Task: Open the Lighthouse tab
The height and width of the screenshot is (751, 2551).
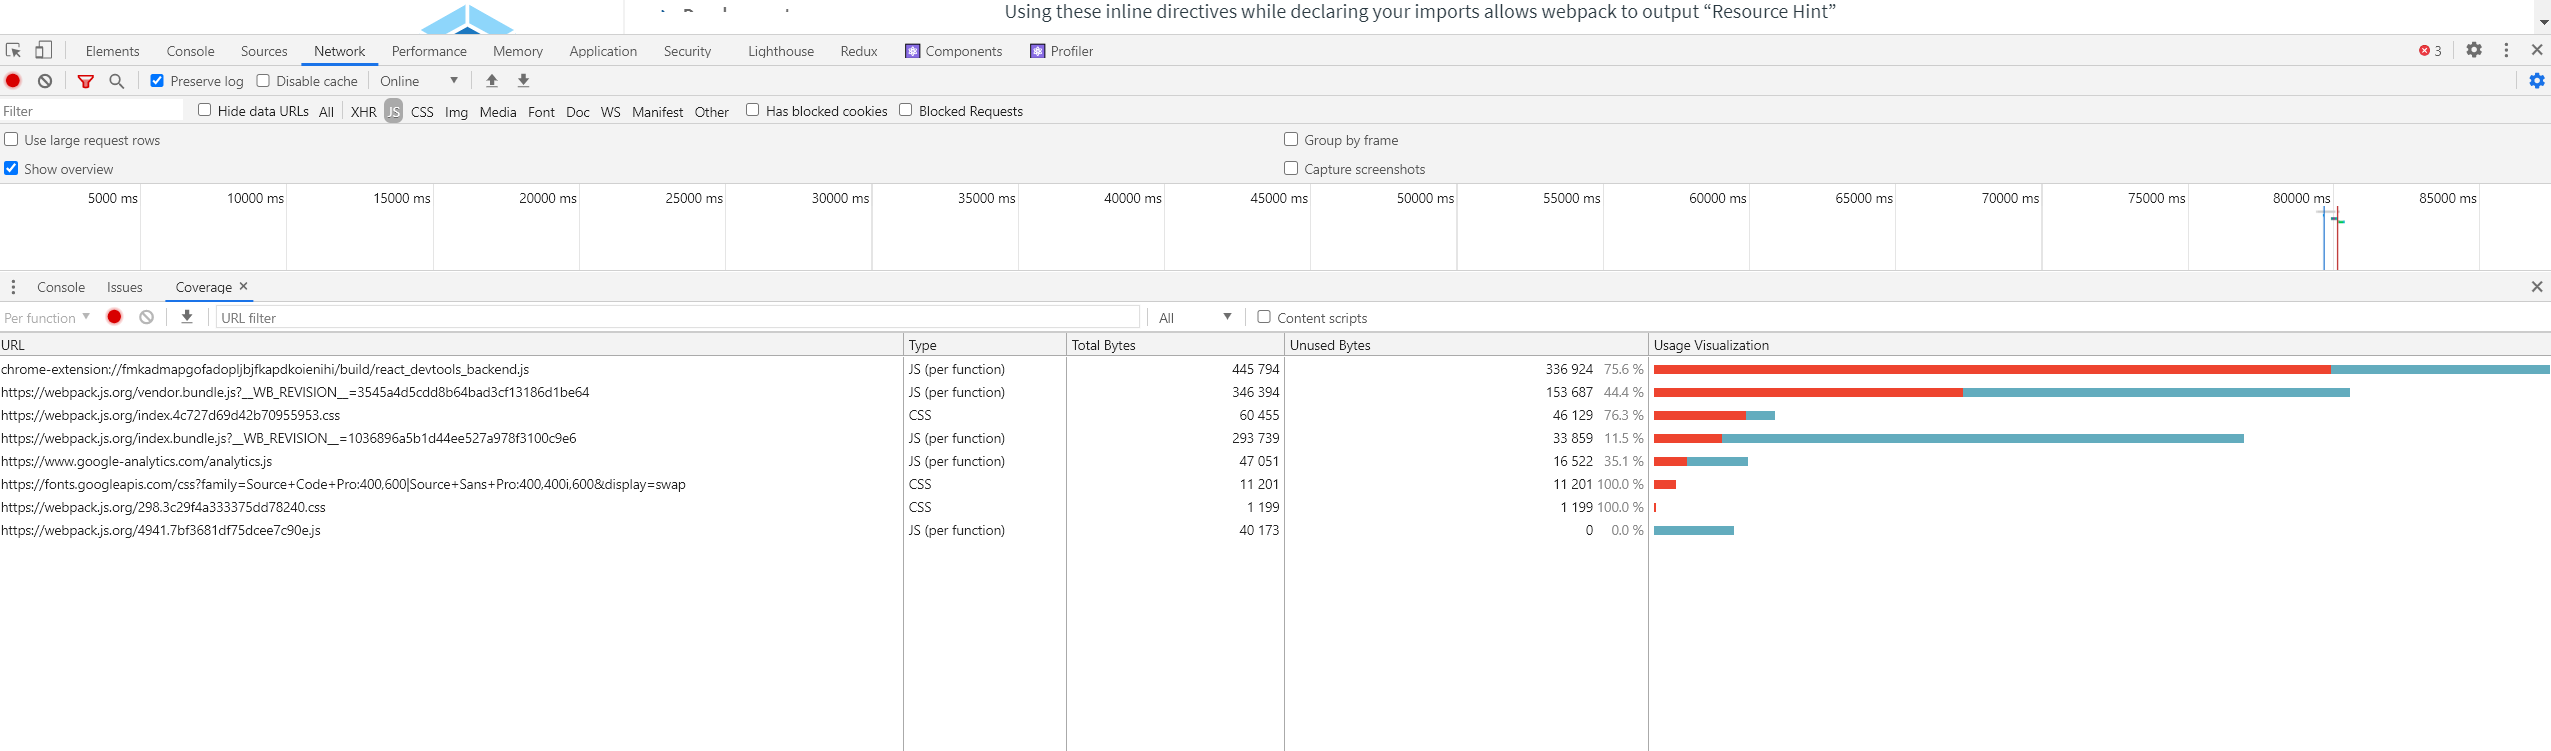Action: tap(780, 51)
